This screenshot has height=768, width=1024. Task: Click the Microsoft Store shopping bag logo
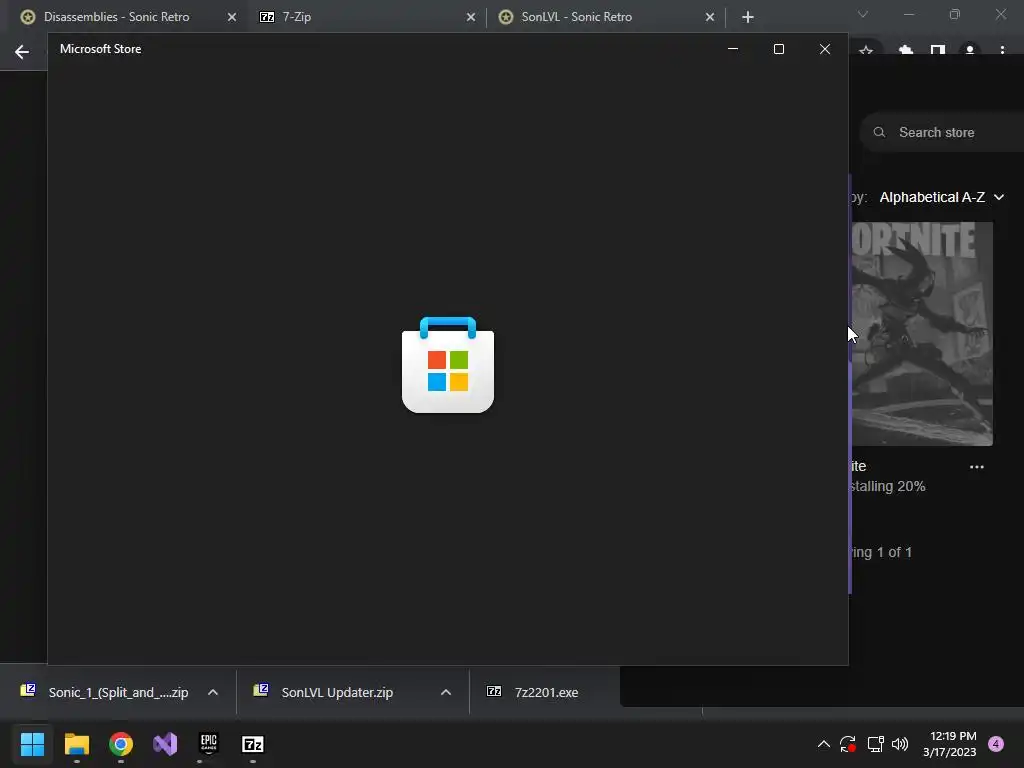click(448, 364)
